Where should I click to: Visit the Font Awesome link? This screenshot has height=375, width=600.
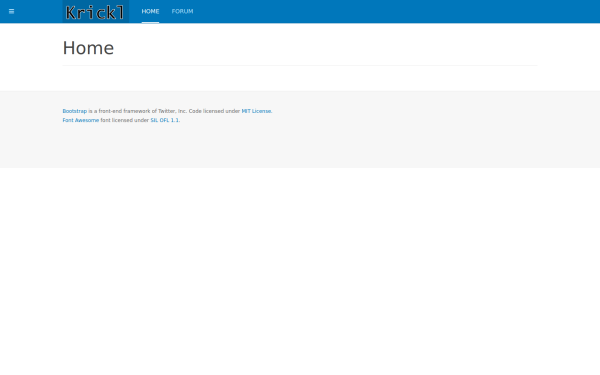coord(81,120)
